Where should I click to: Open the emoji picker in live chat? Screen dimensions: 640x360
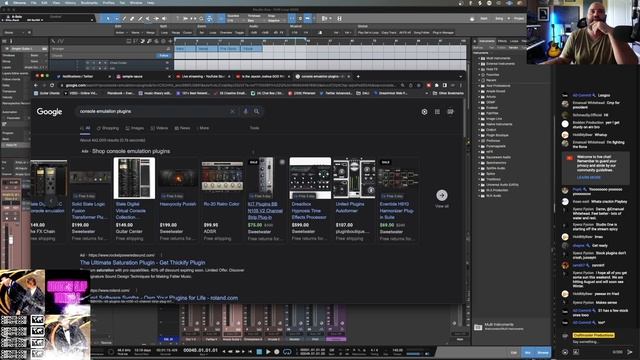[565, 351]
